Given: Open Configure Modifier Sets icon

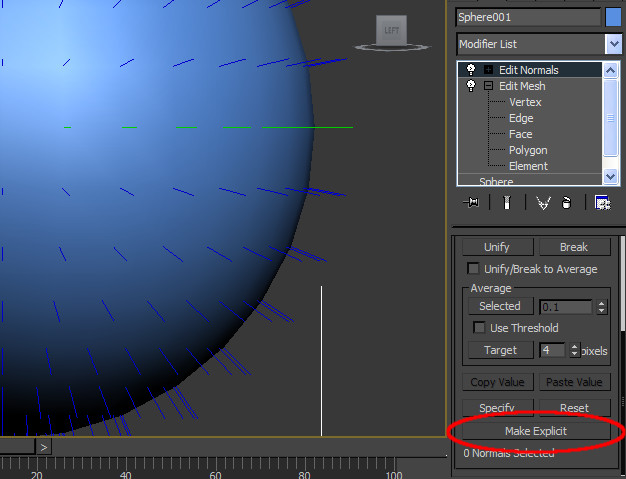Looking at the screenshot, I should [x=602, y=203].
